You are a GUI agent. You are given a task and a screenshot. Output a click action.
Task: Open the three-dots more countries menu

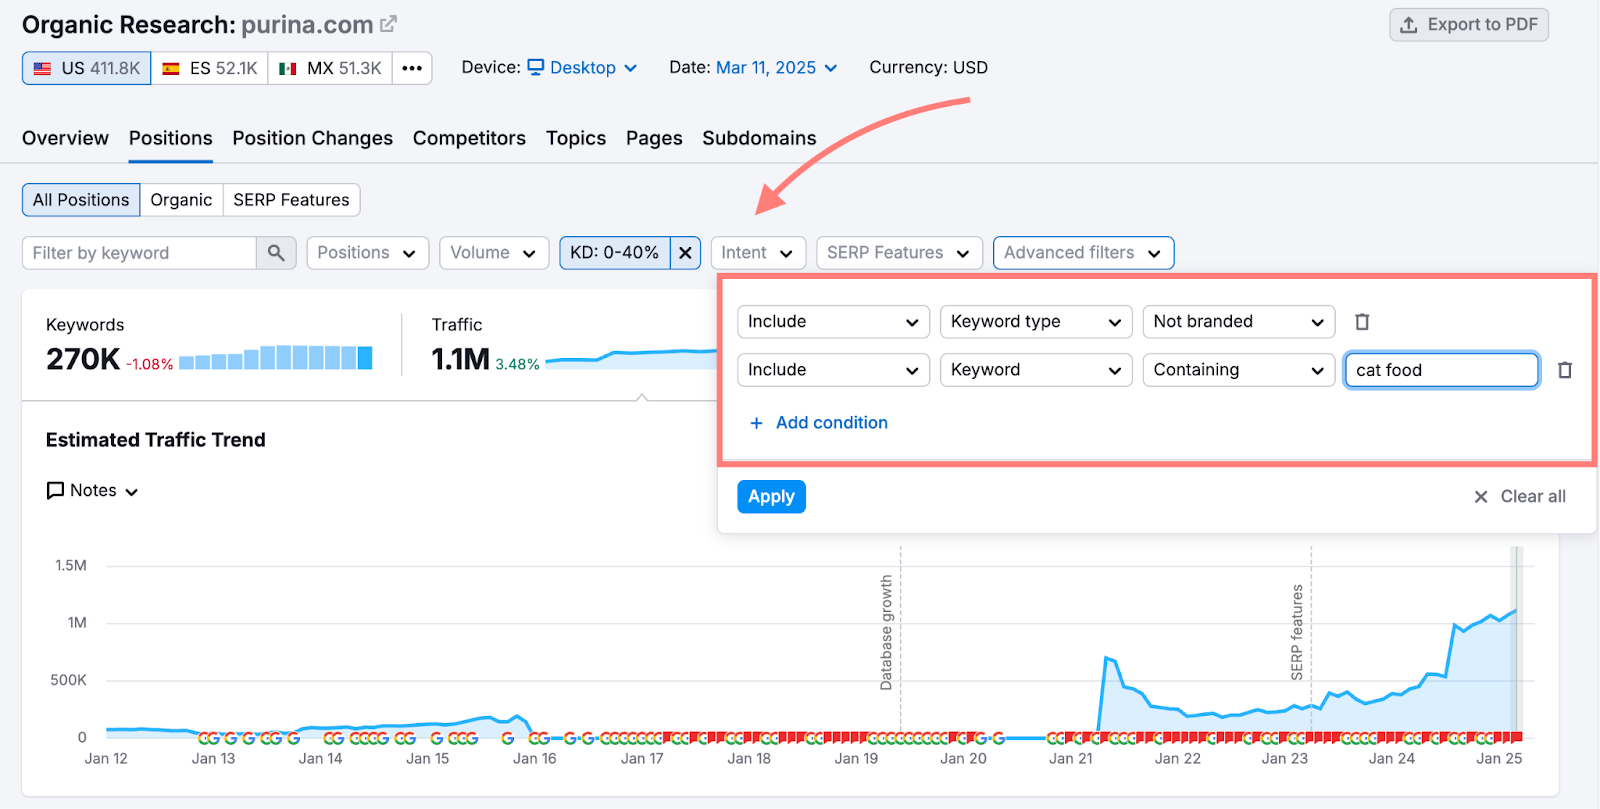pyautogui.click(x=412, y=68)
